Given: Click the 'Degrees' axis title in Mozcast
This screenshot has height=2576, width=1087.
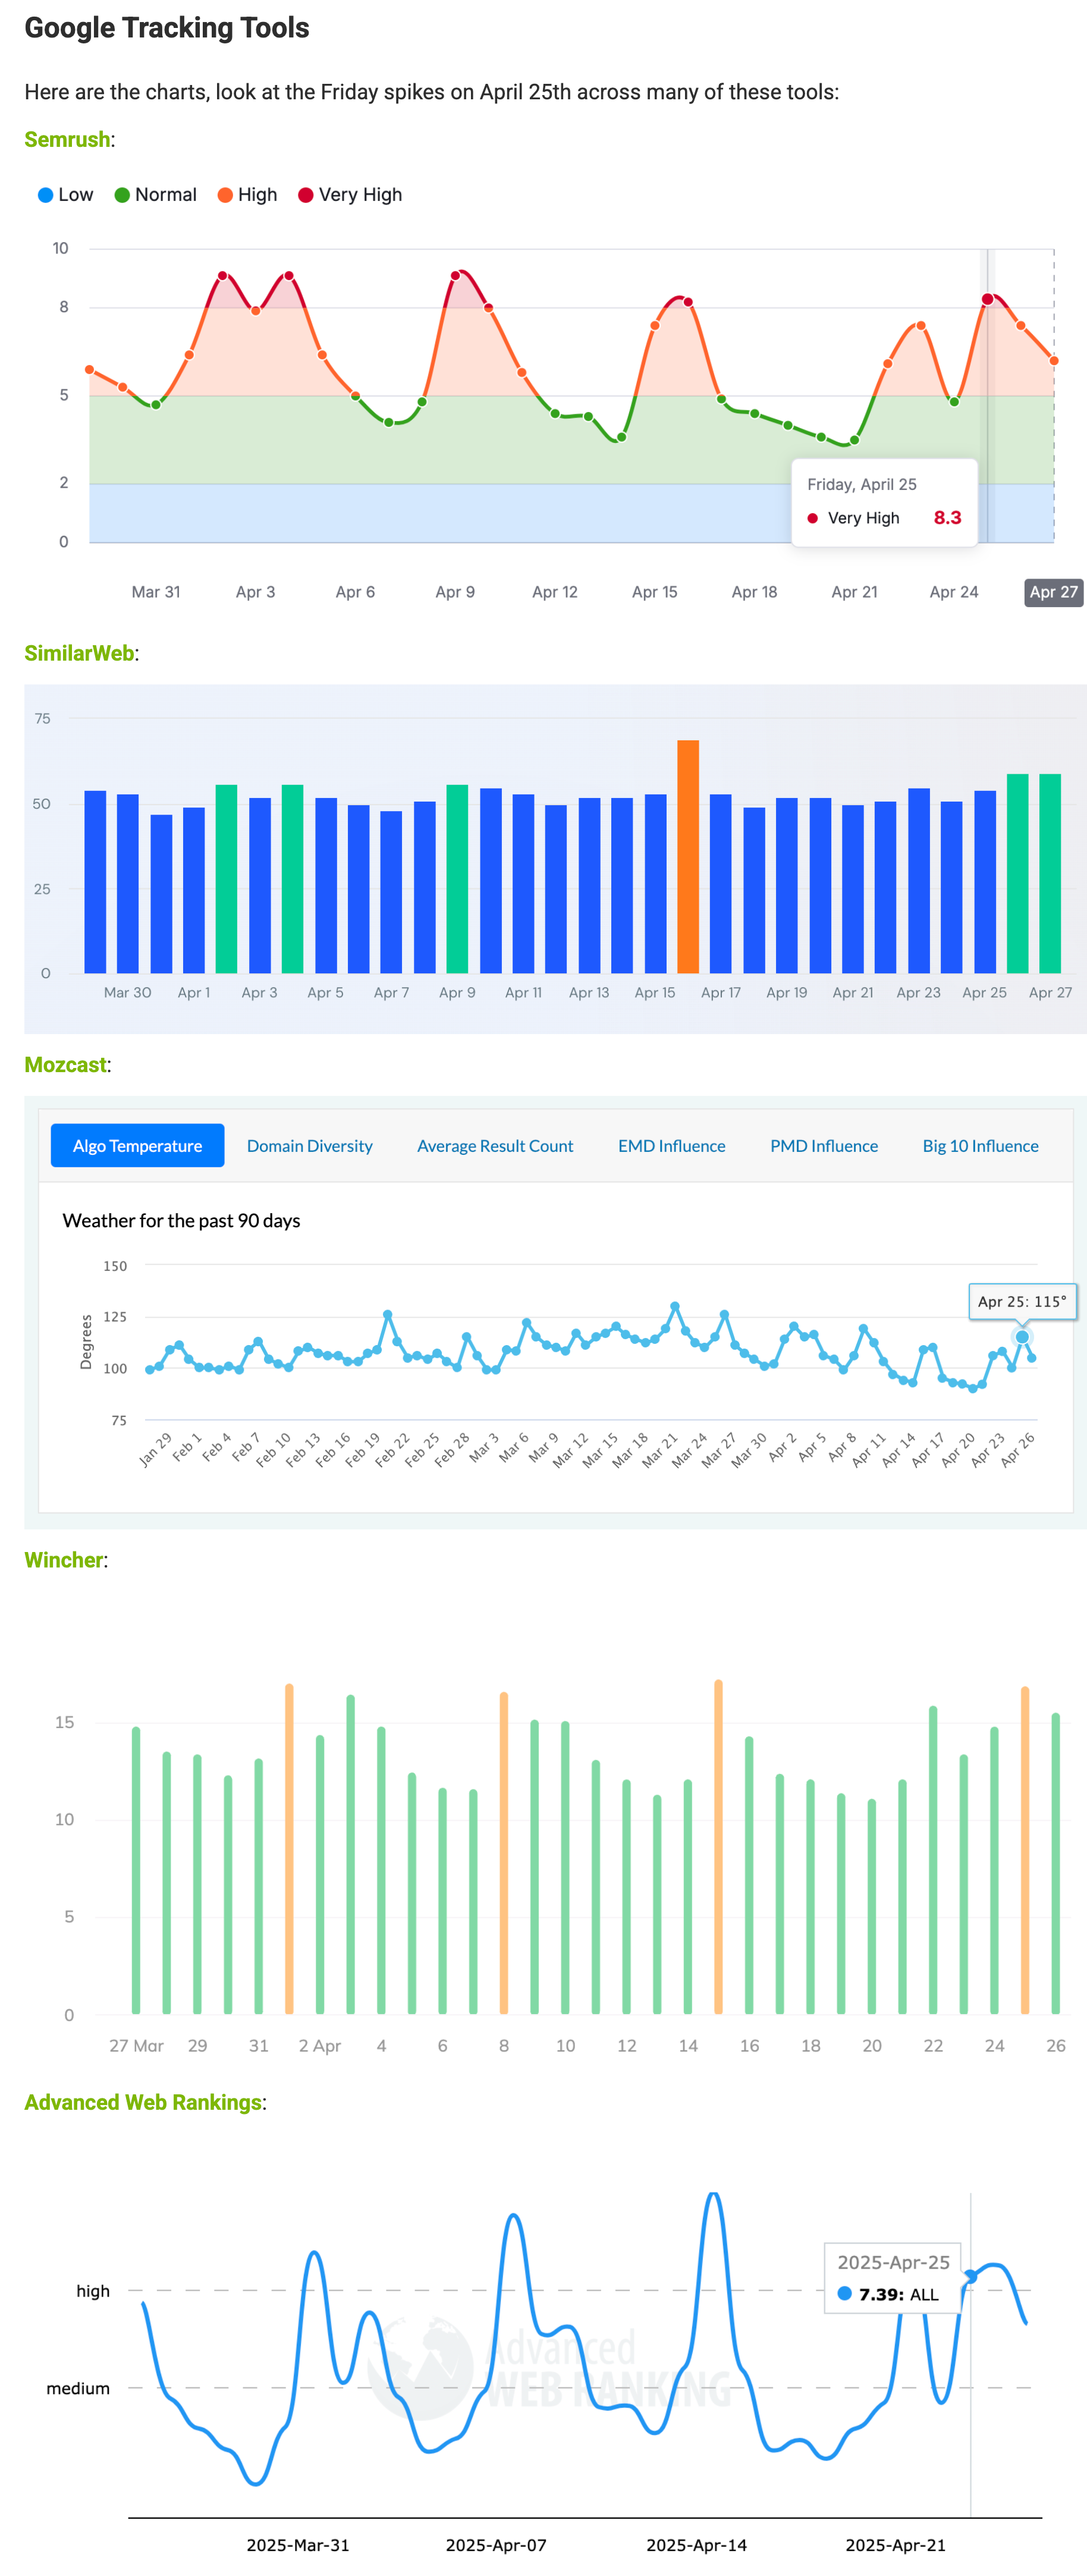Looking at the screenshot, I should 86,1342.
